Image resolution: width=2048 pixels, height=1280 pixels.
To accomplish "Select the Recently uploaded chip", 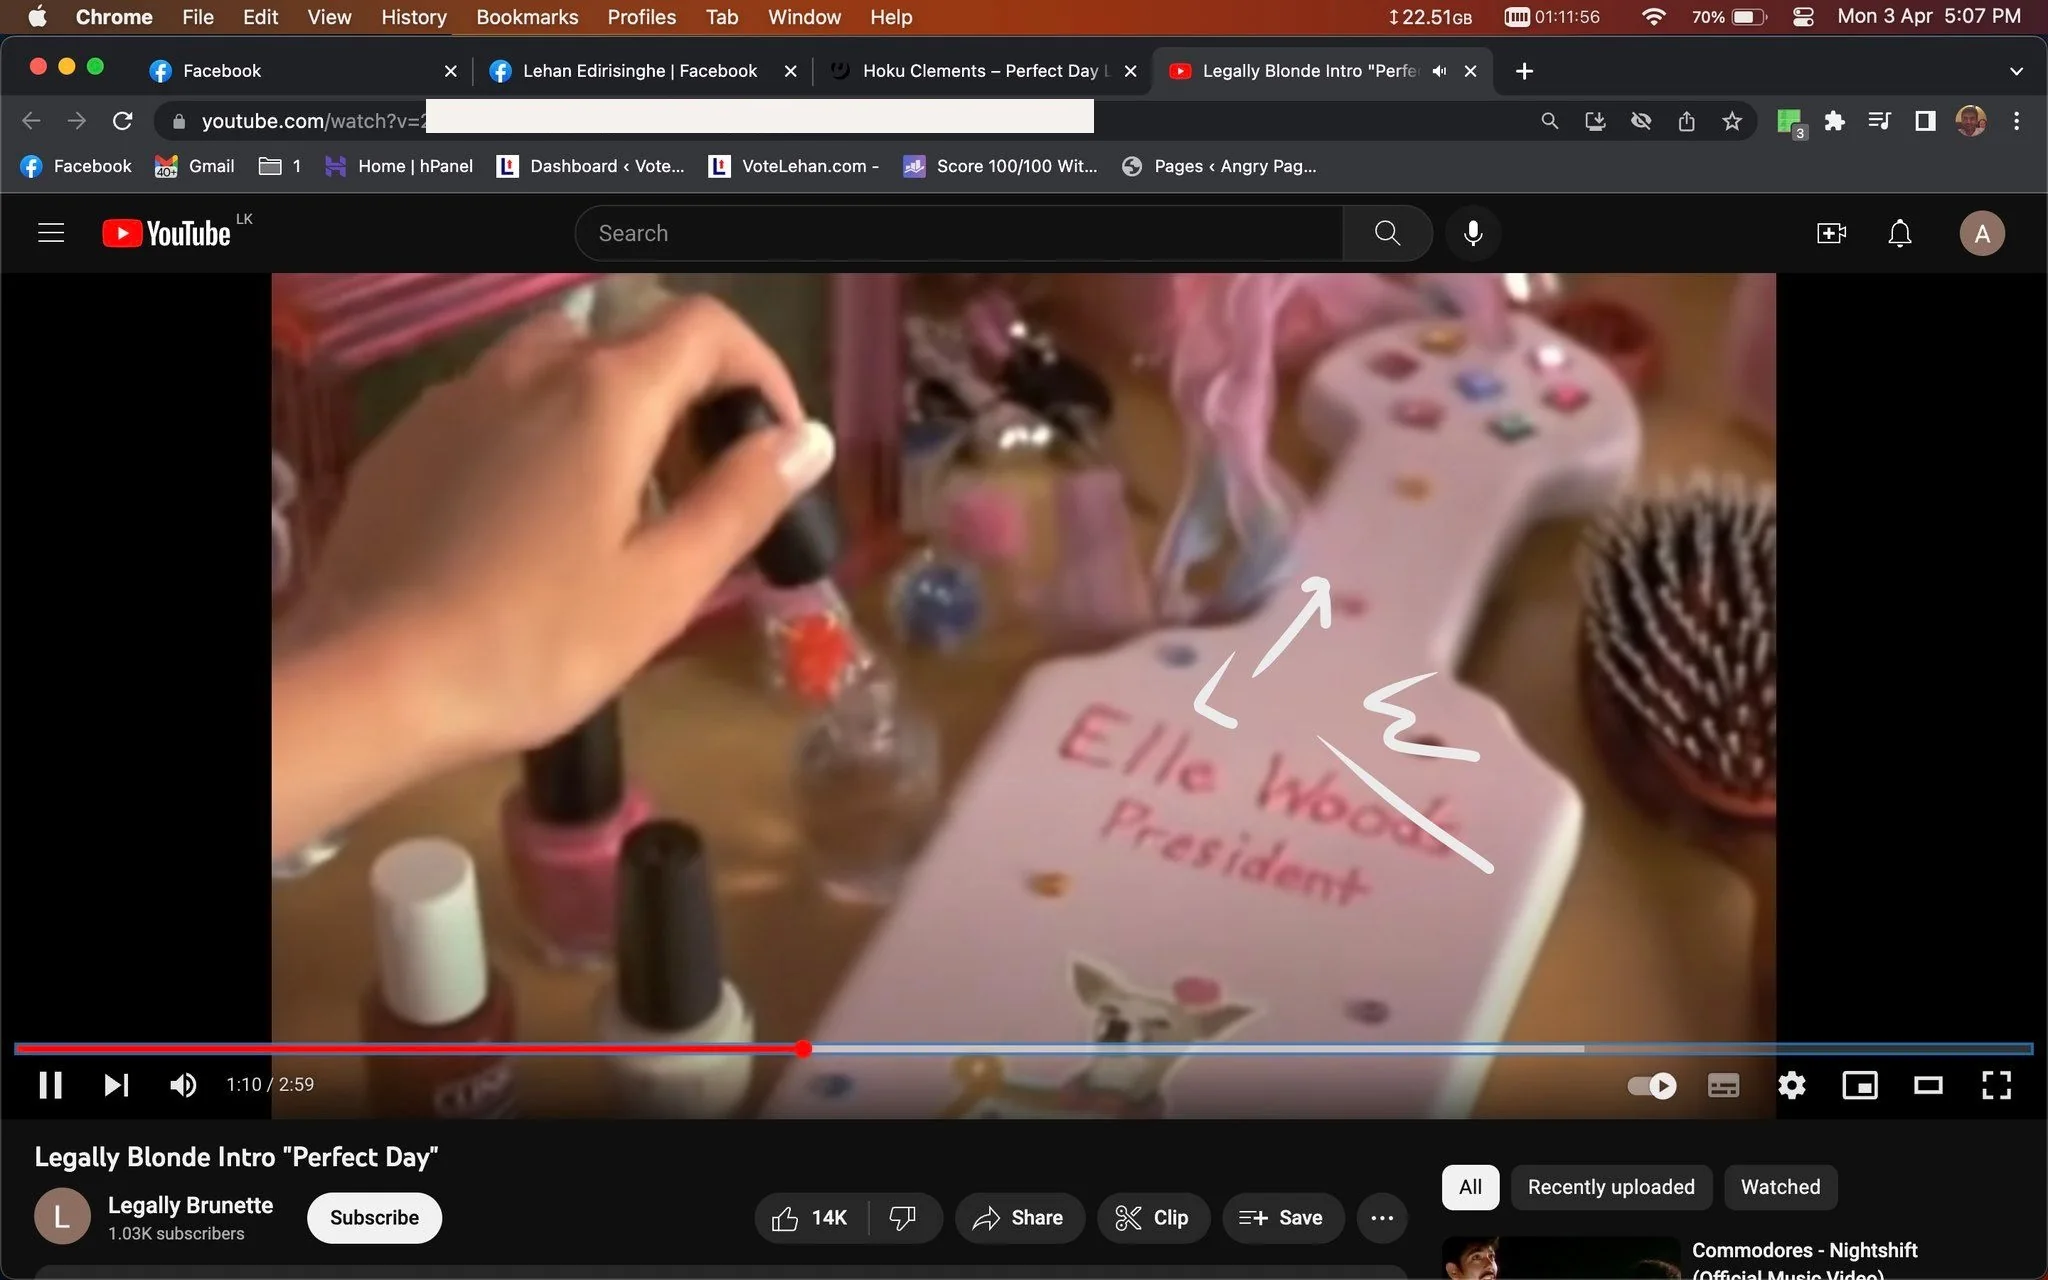I will (x=1611, y=1187).
